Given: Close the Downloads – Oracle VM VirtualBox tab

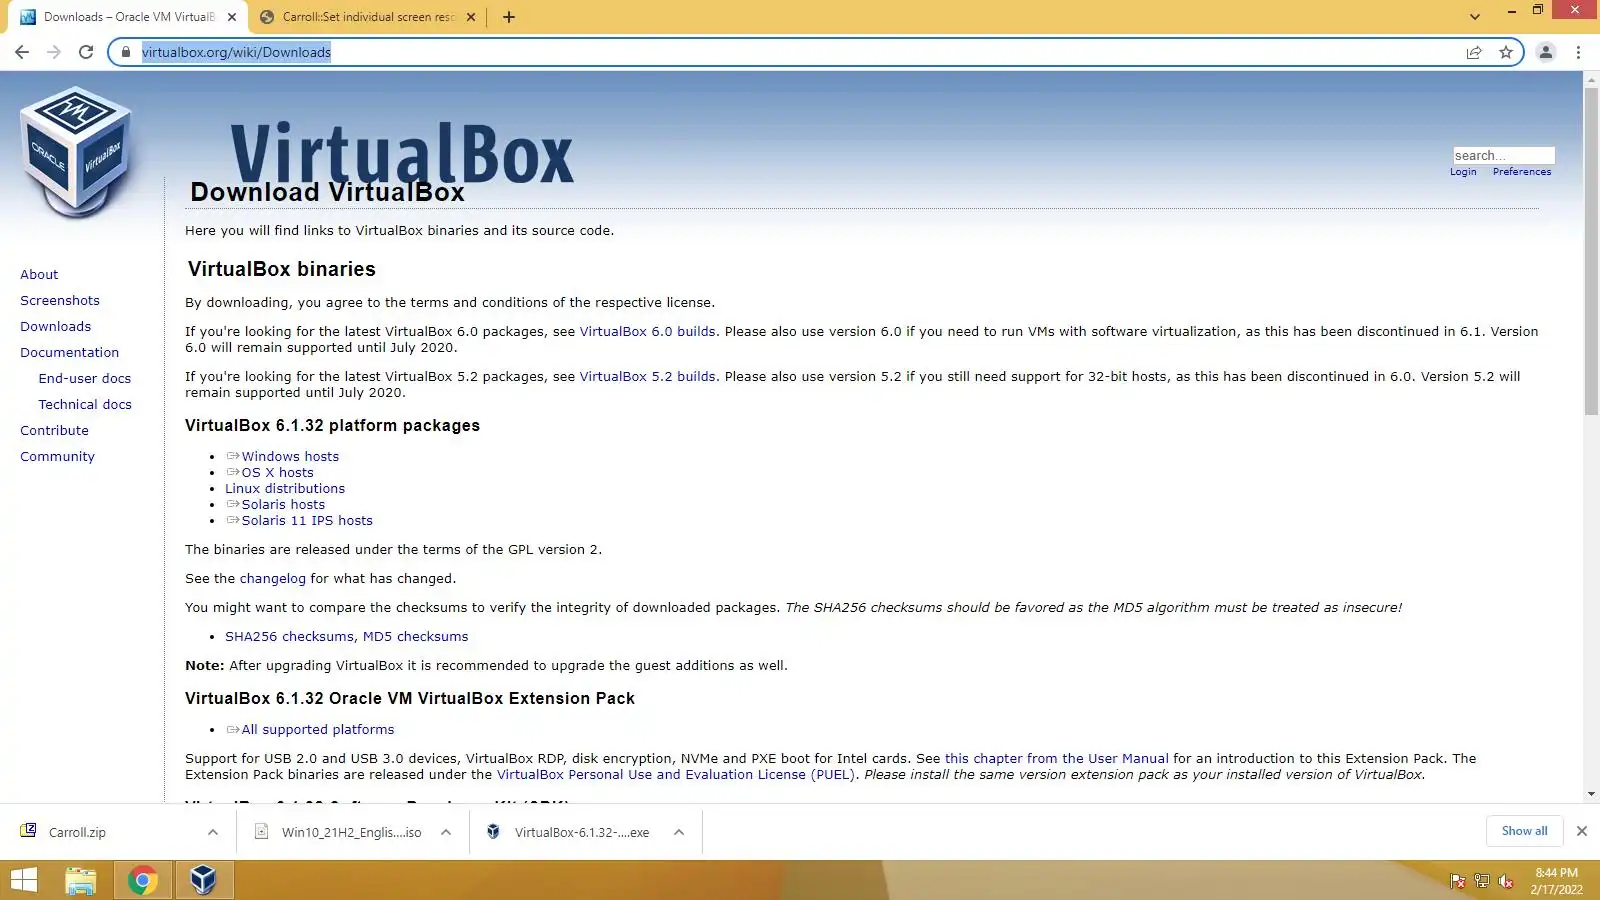Looking at the screenshot, I should click(x=232, y=17).
